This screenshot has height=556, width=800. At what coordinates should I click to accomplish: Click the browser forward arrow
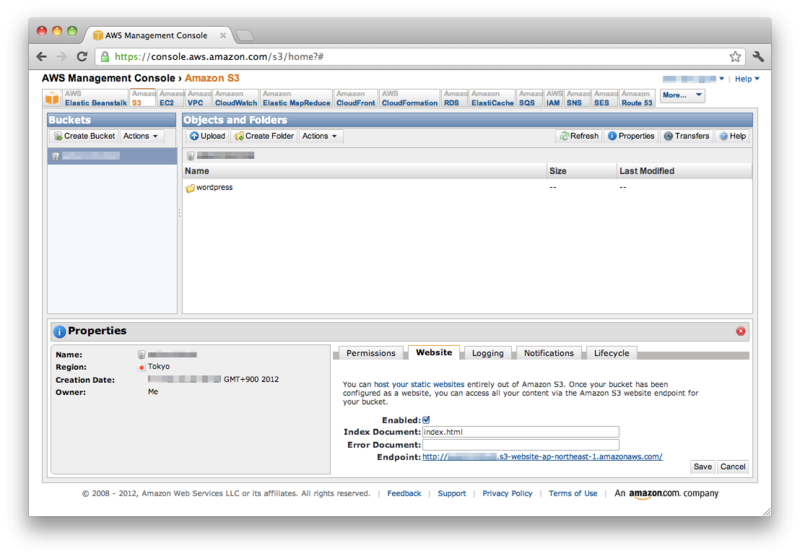62,57
